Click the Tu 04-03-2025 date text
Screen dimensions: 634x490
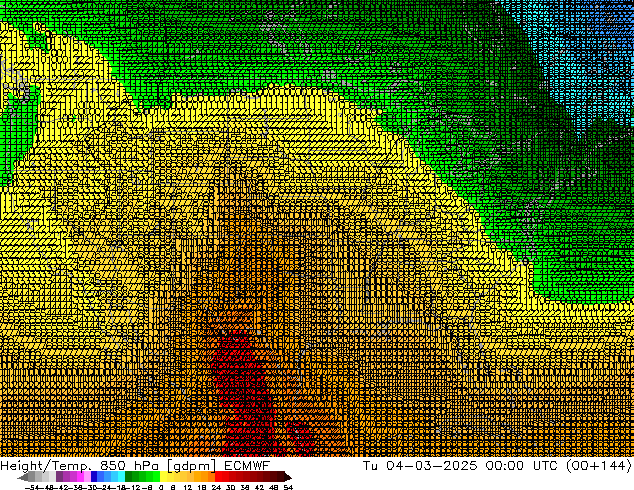click(x=420, y=465)
